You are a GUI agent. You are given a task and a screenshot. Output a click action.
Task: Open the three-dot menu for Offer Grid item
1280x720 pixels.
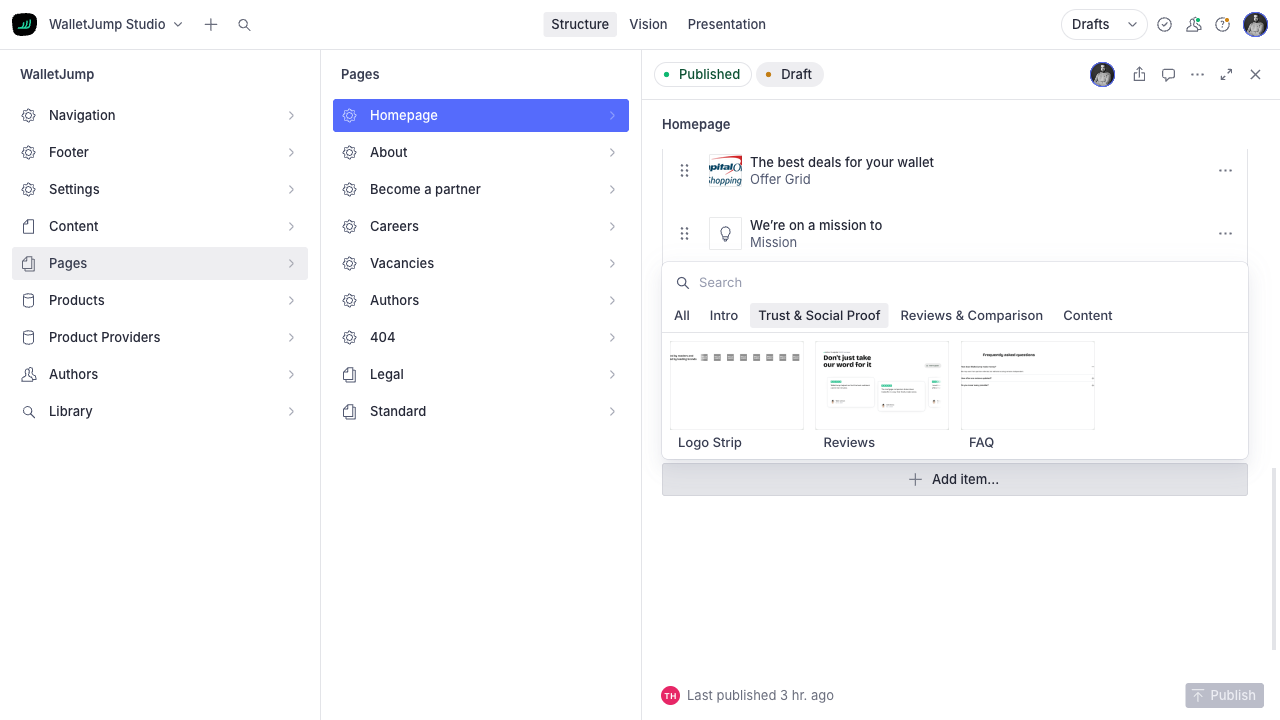pyautogui.click(x=1225, y=170)
